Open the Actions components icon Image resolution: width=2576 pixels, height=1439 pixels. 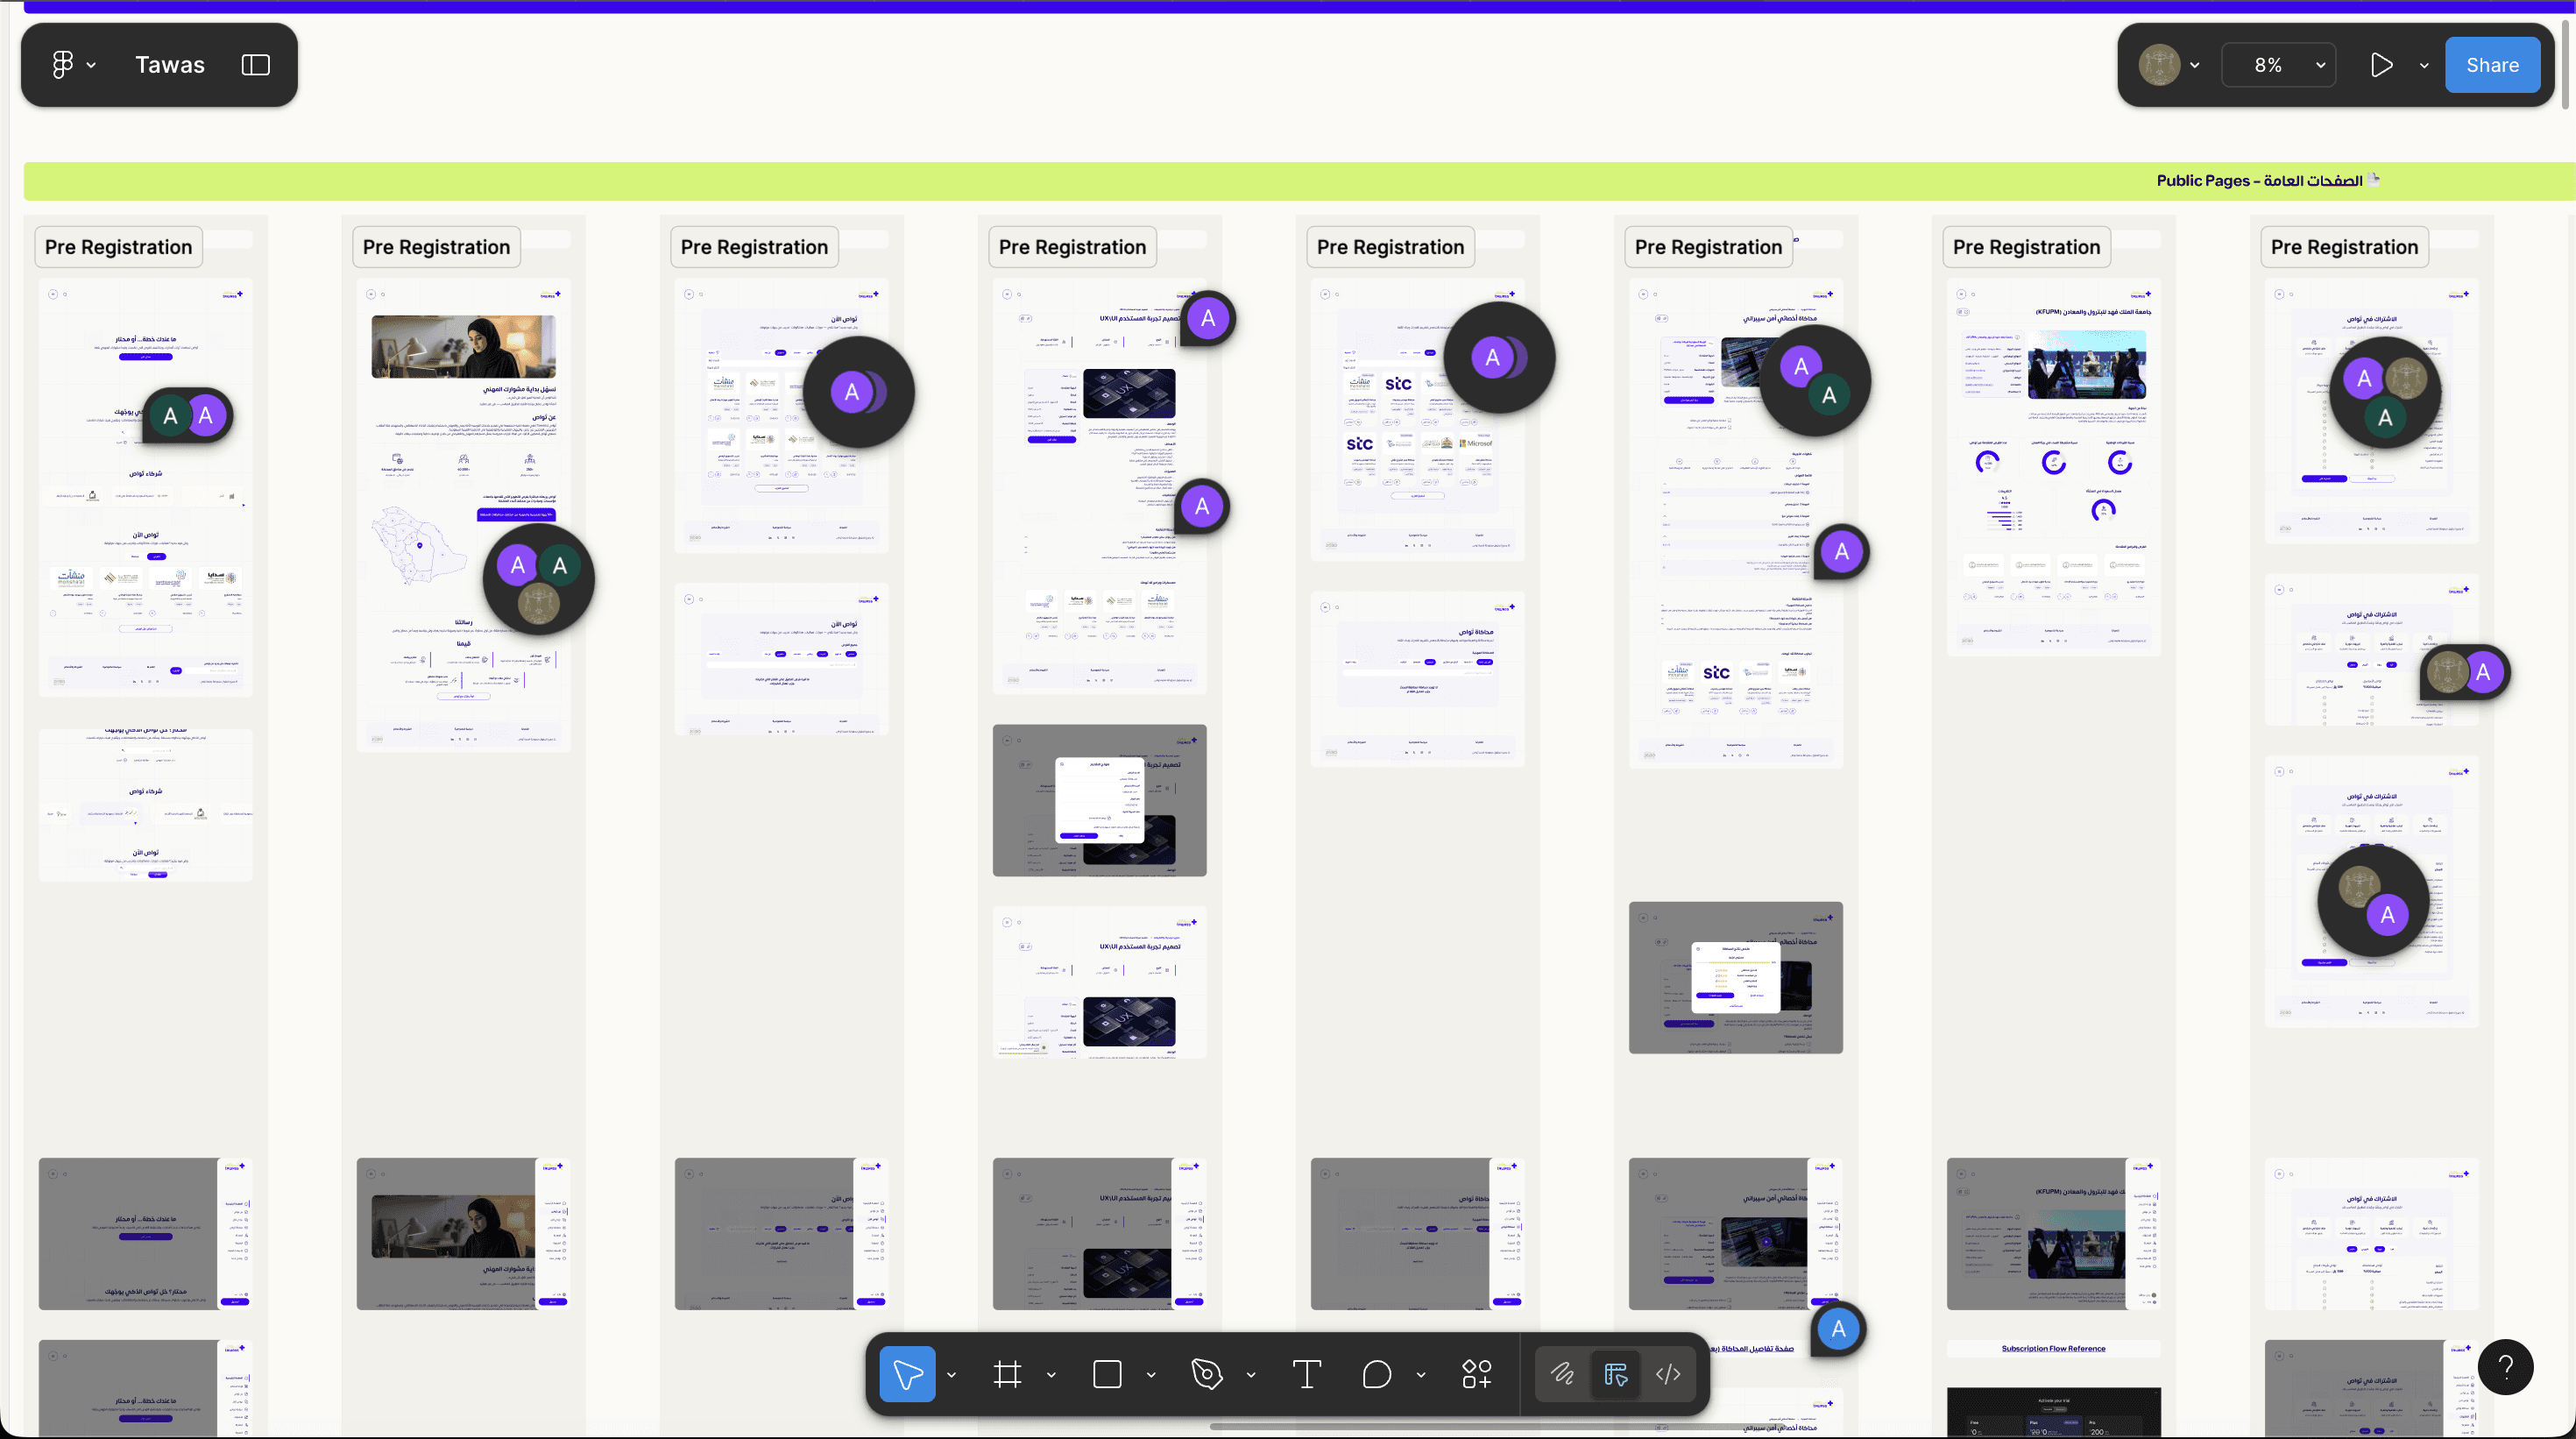1476,1374
